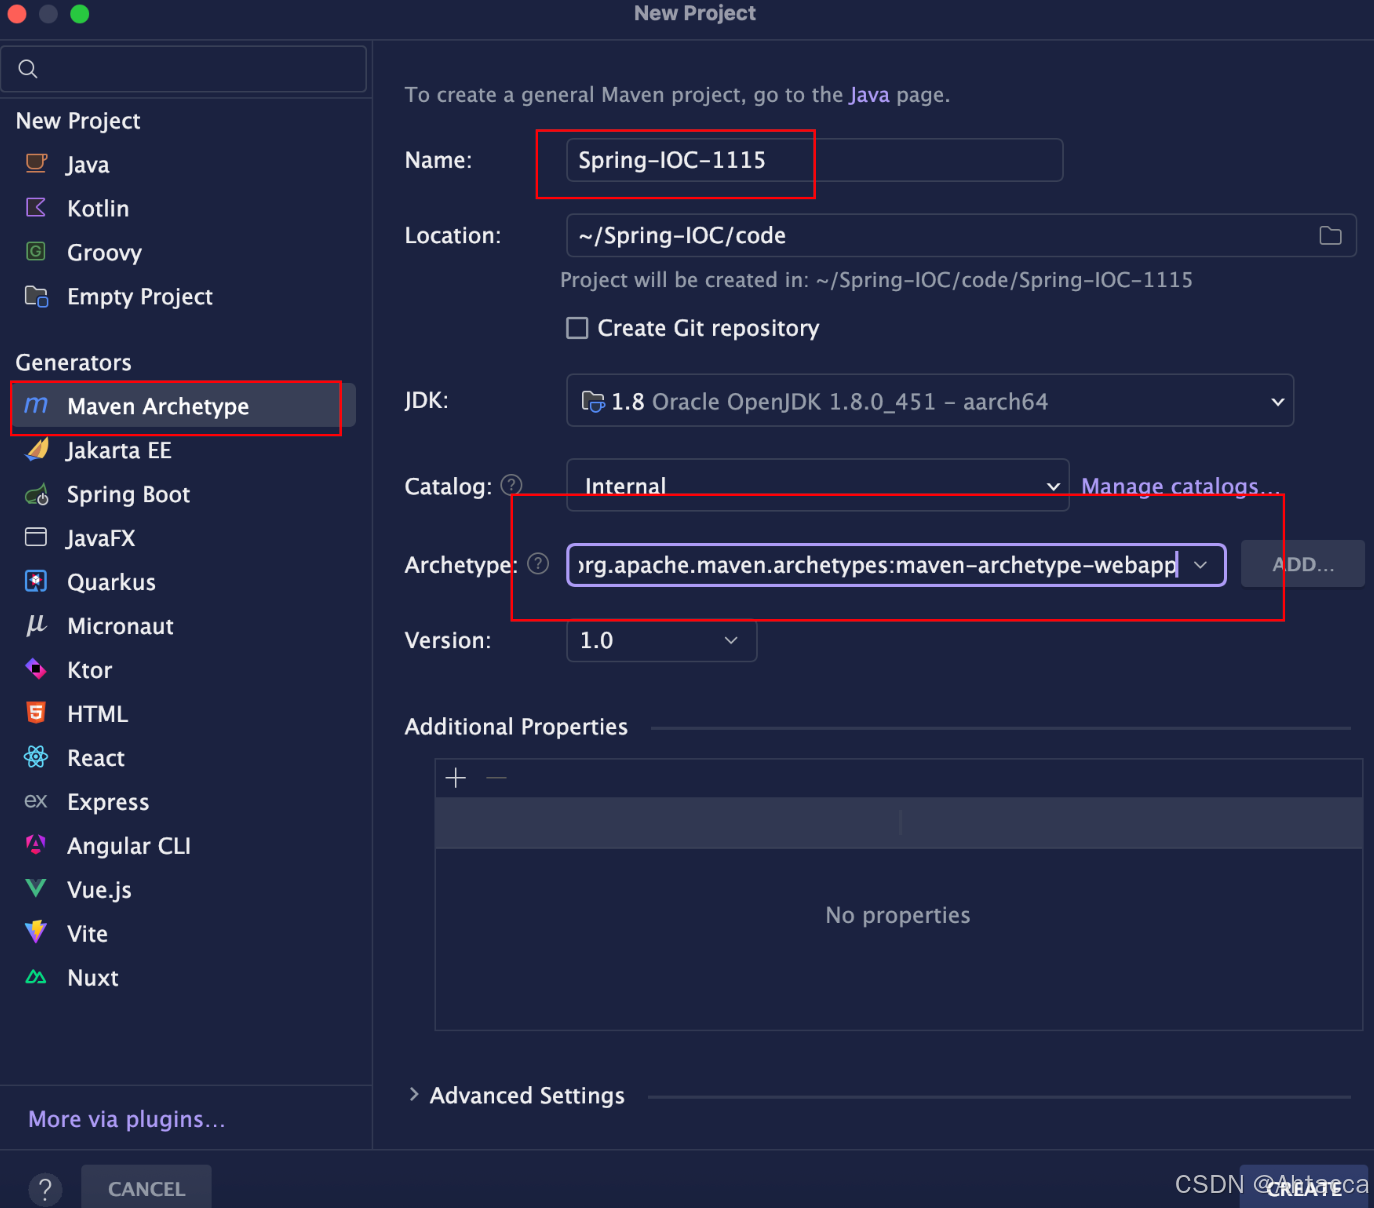This screenshot has width=1374, height=1208.
Task: Click the Add archetype button
Action: (x=1303, y=564)
